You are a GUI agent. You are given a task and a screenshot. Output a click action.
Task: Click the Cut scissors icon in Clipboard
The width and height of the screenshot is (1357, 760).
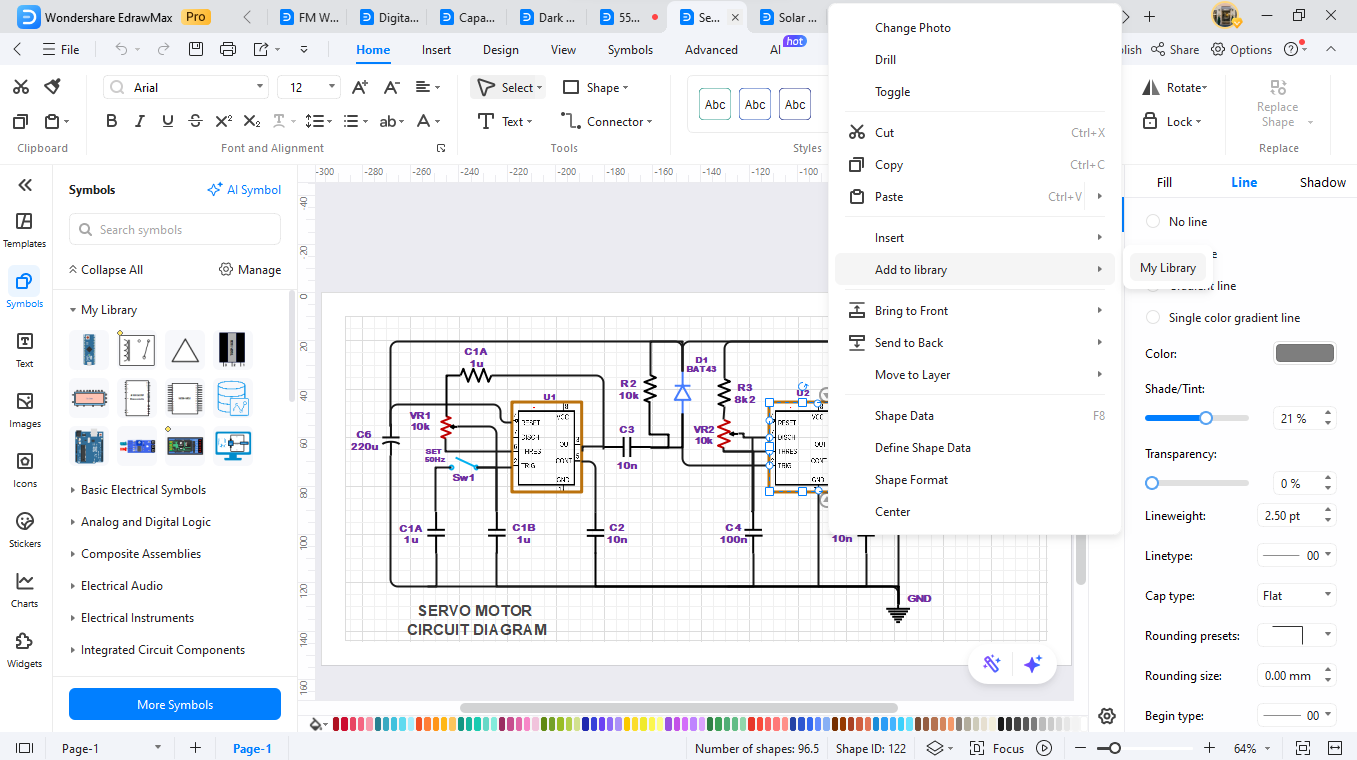[20, 87]
